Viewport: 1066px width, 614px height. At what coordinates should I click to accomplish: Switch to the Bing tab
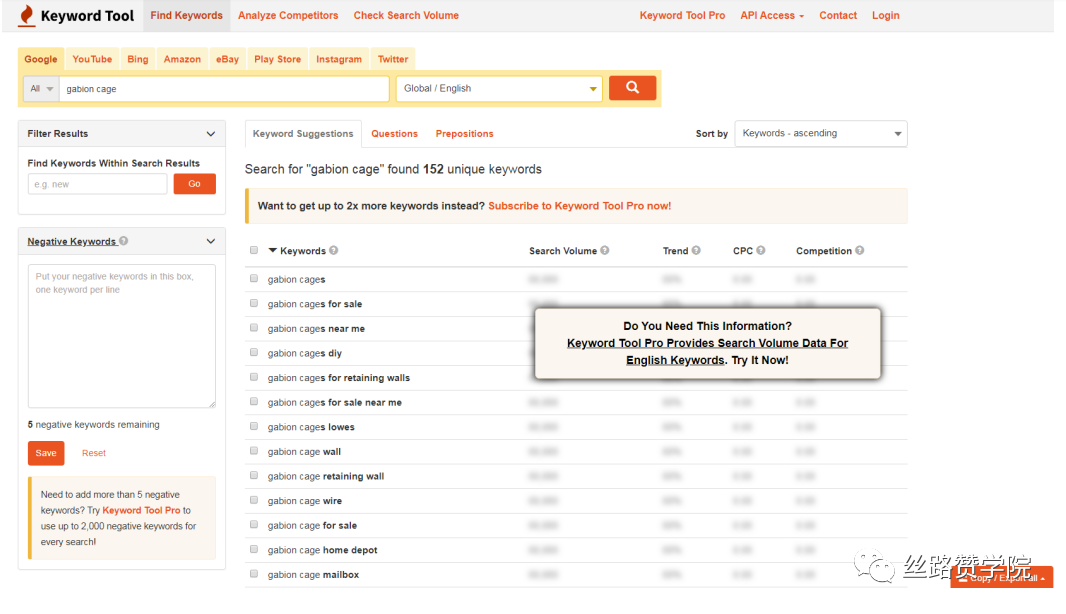pyautogui.click(x=137, y=59)
